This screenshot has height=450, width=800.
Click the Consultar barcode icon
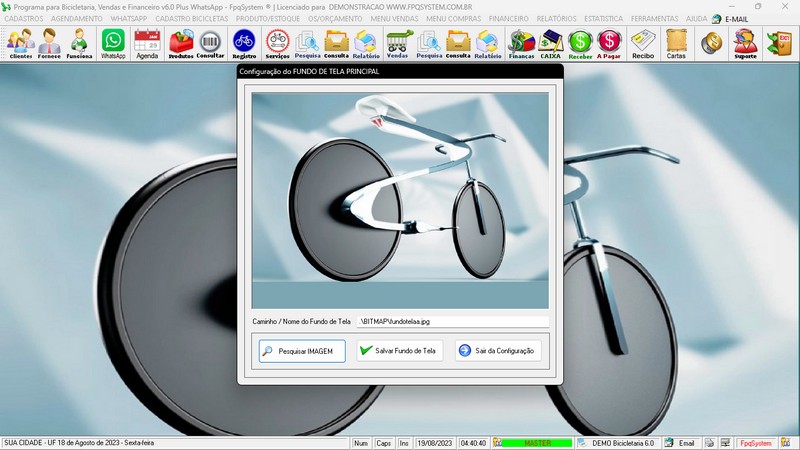(210, 44)
